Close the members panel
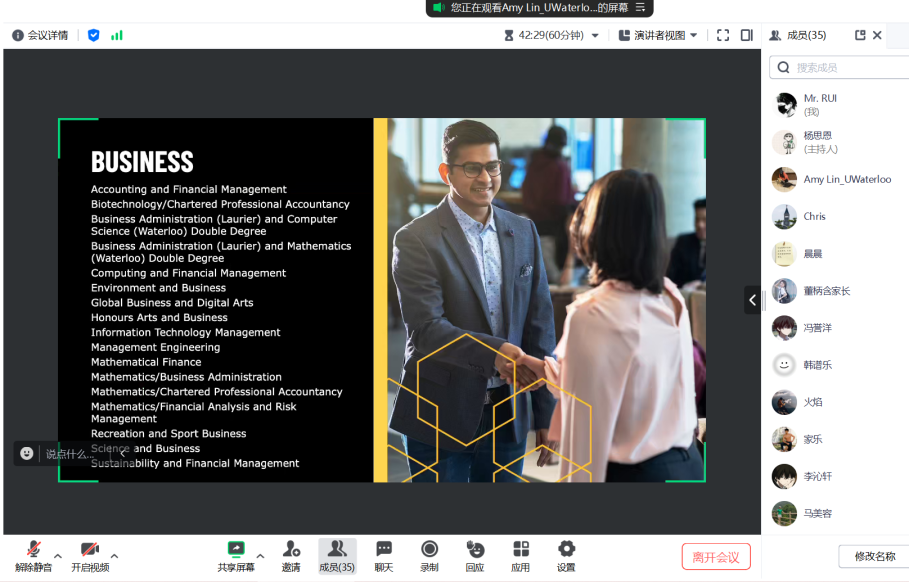909x582 pixels. coord(877,35)
